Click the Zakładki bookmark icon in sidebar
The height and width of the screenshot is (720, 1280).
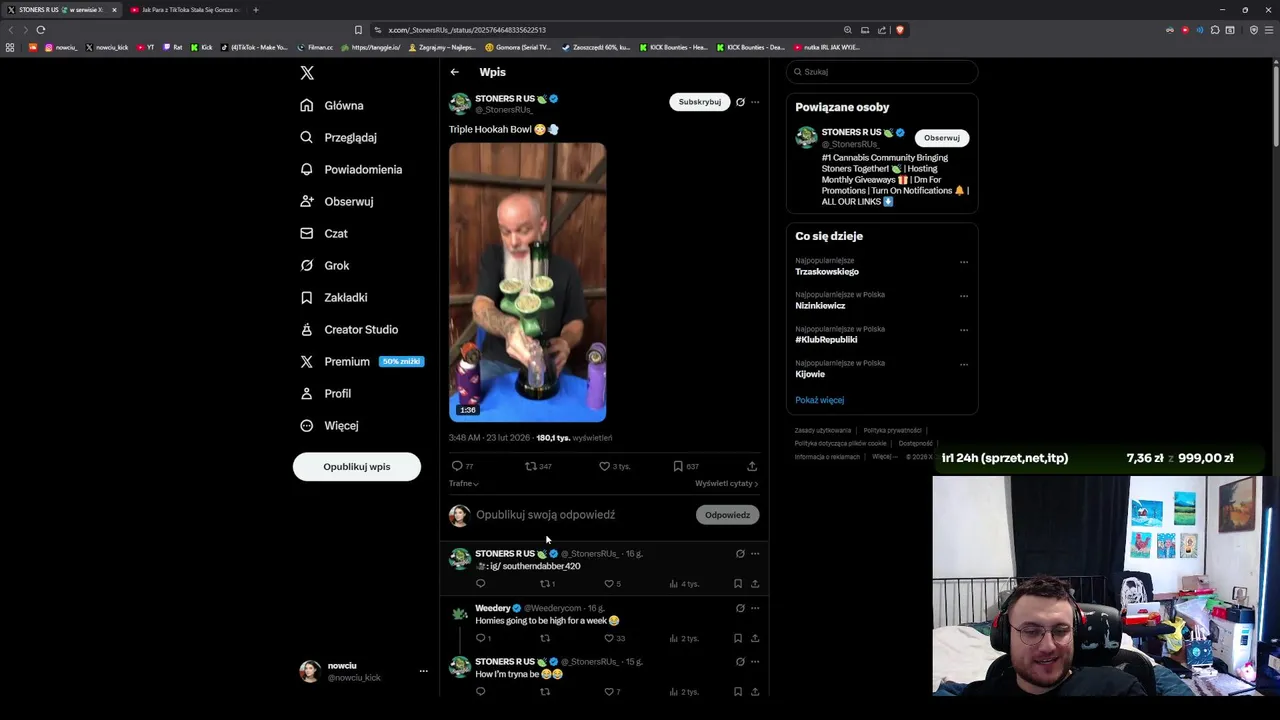click(x=307, y=297)
